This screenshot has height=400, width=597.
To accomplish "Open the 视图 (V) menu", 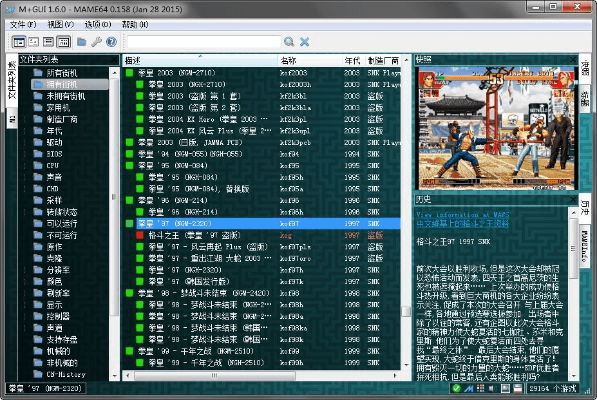I will 61,25.
